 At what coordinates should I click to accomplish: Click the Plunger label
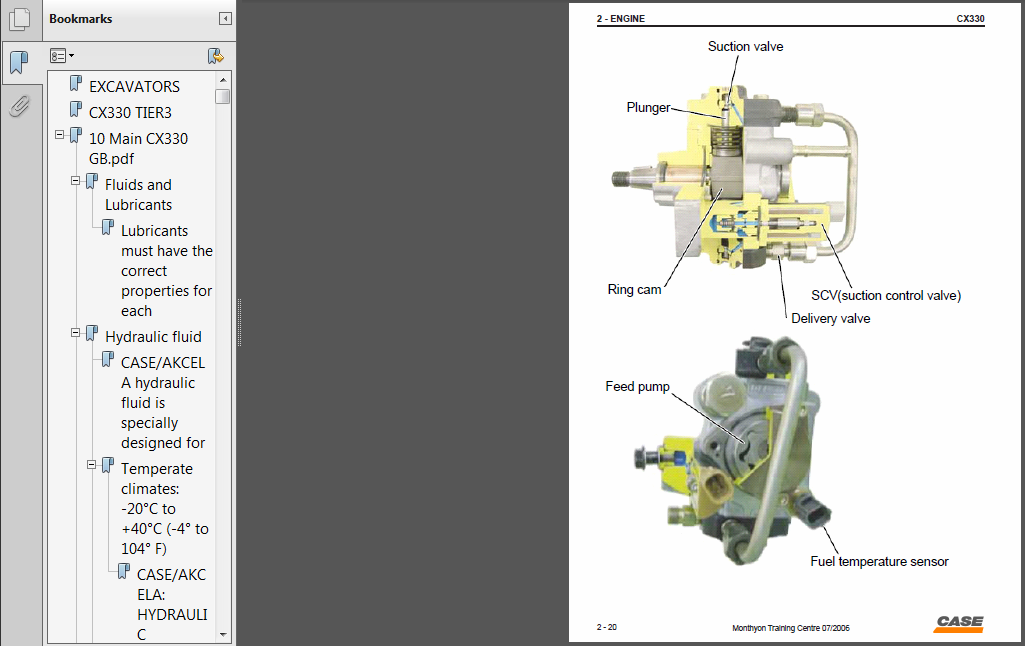coord(648,107)
